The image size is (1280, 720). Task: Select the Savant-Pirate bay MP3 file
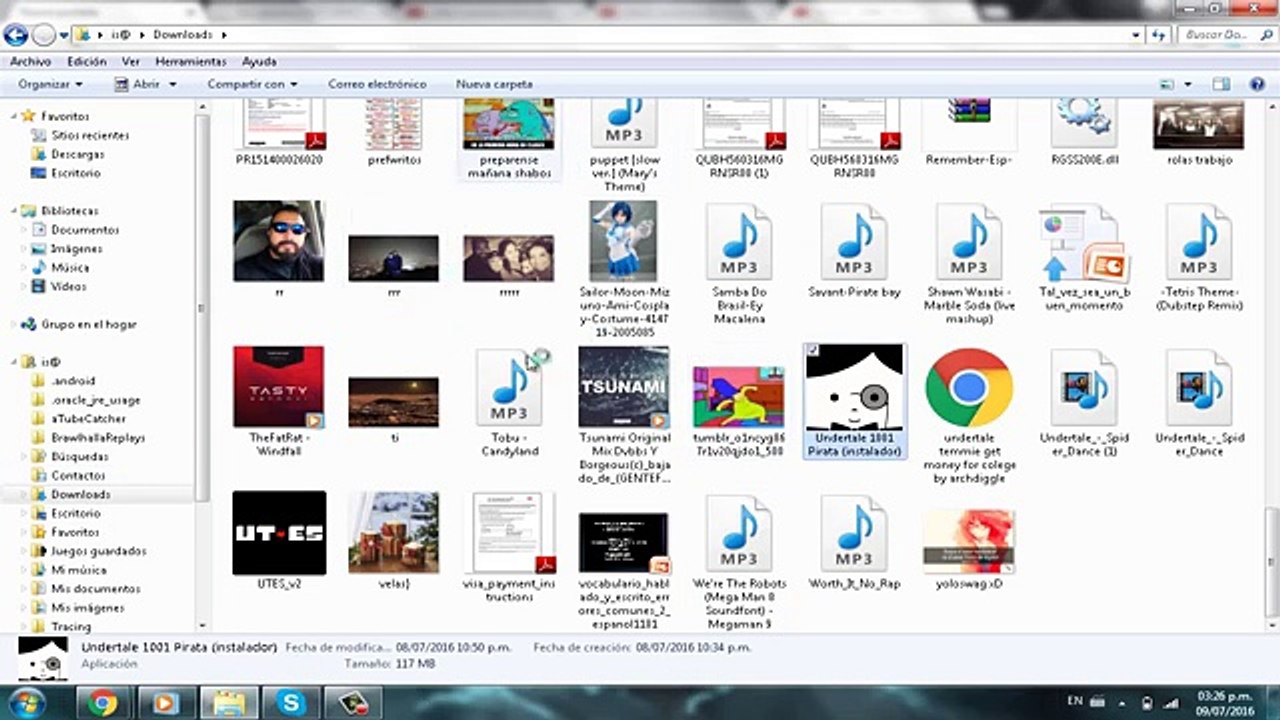(x=854, y=244)
